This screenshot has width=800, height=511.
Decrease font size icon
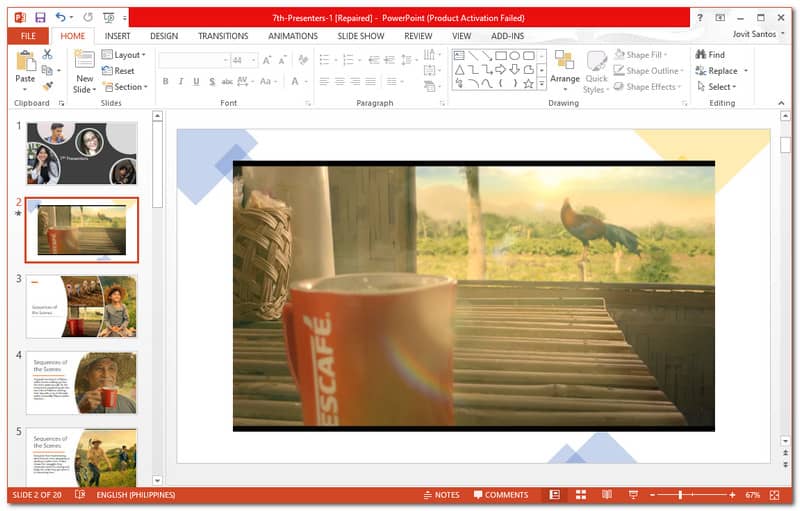point(282,60)
